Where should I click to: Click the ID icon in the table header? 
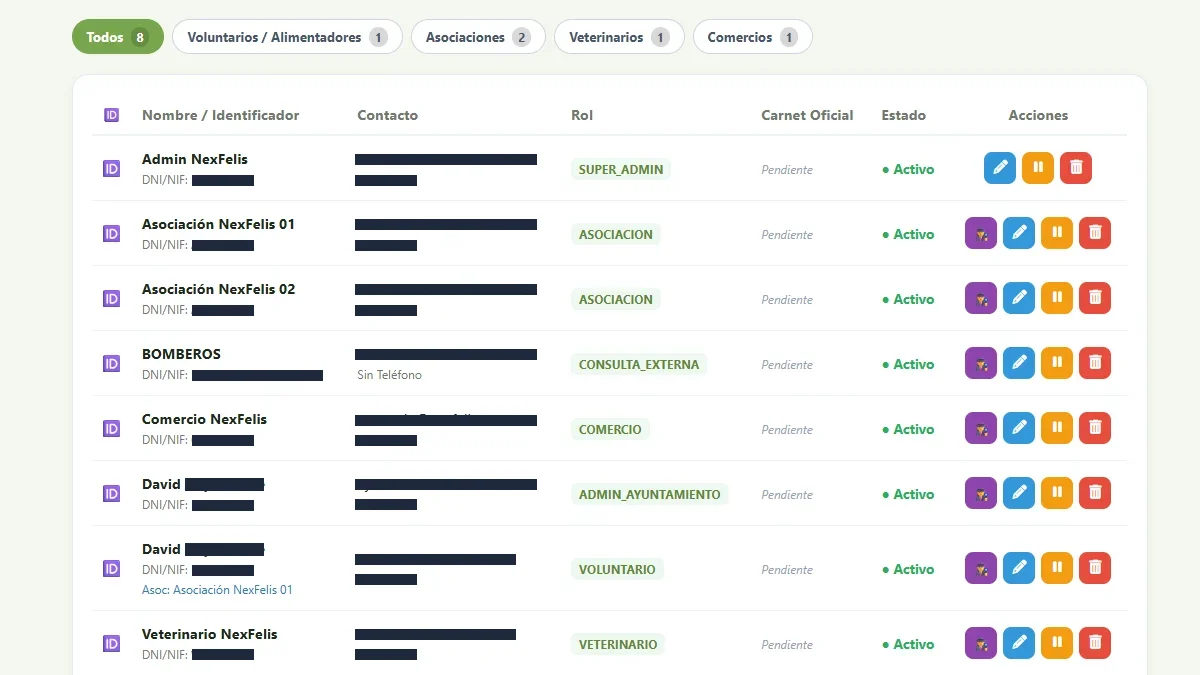coord(112,115)
